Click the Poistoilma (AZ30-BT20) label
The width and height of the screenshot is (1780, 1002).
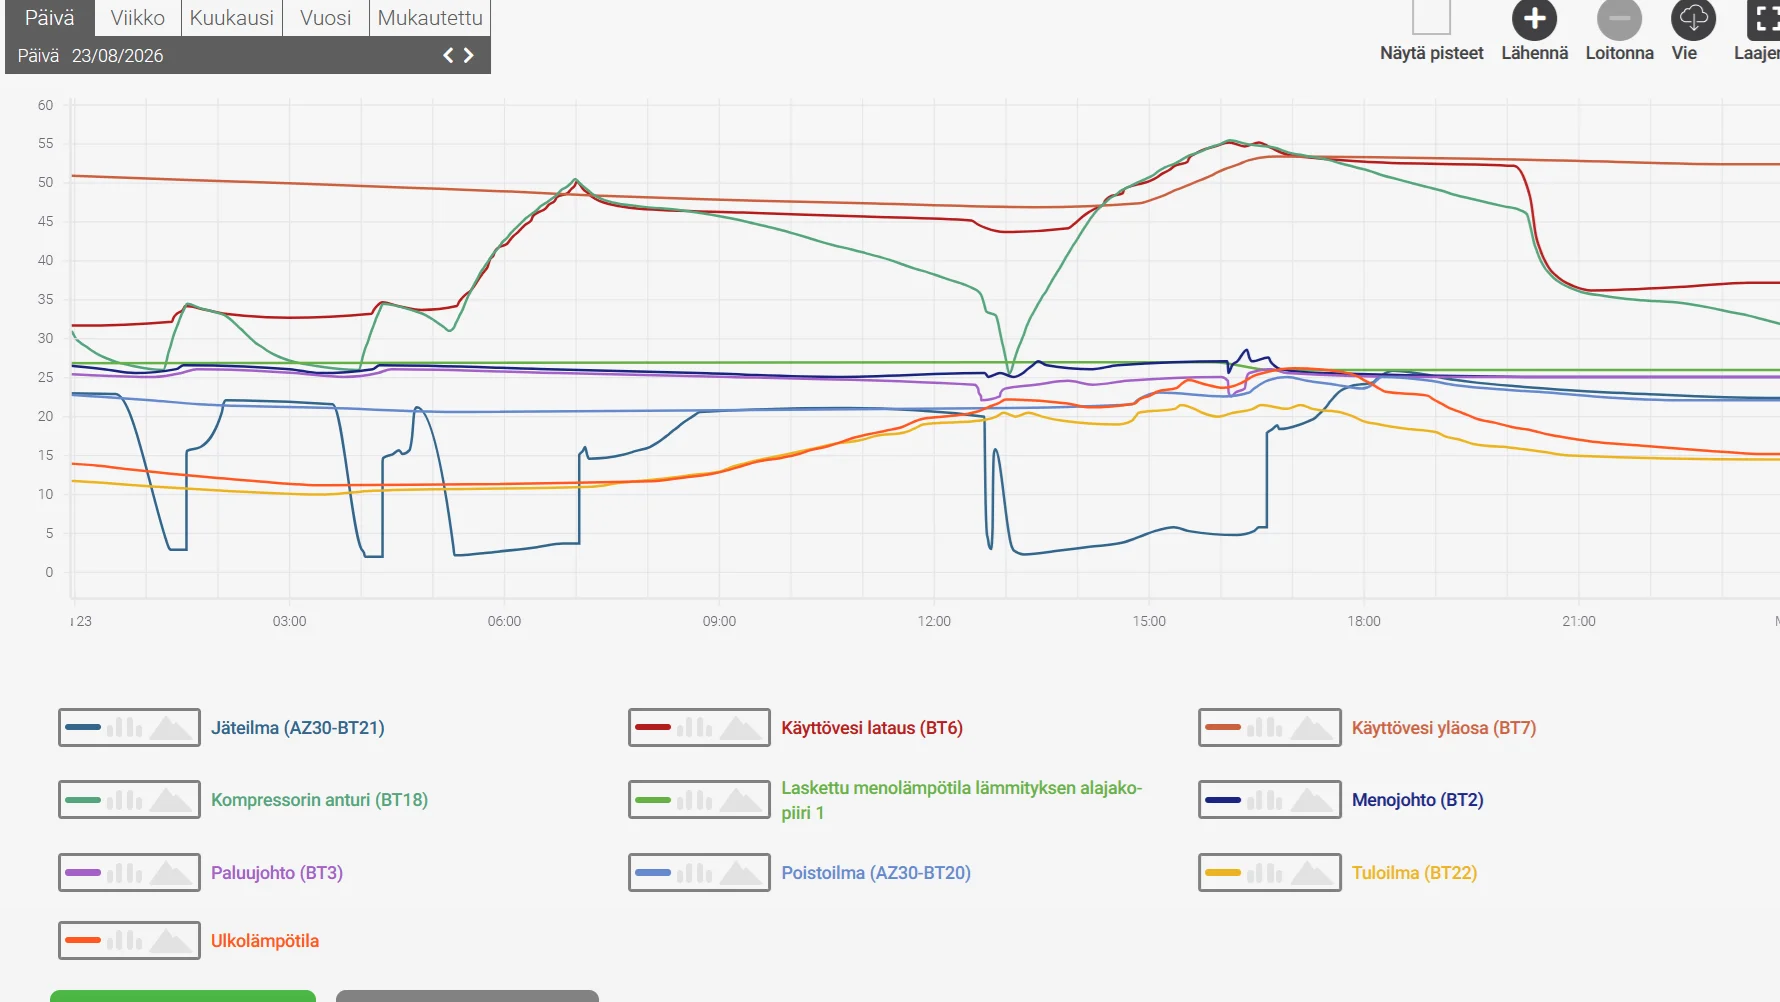(876, 873)
